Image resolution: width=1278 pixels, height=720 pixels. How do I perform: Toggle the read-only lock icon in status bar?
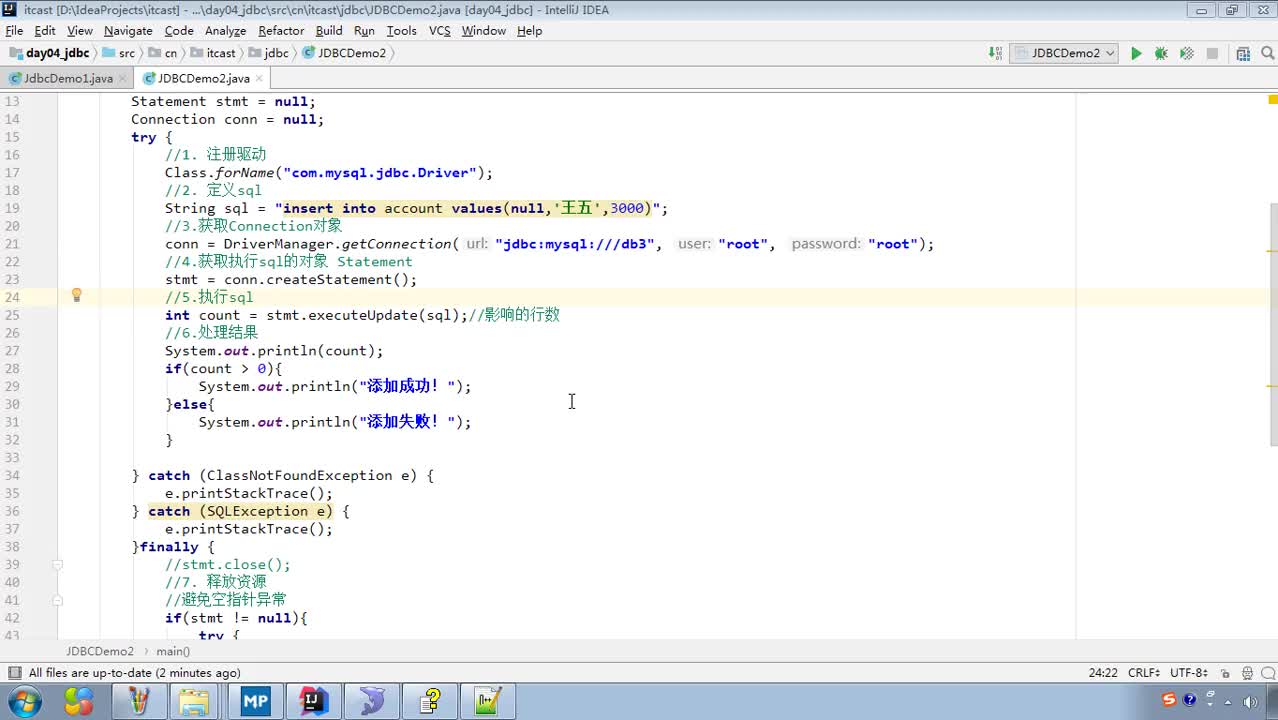click(1225, 673)
